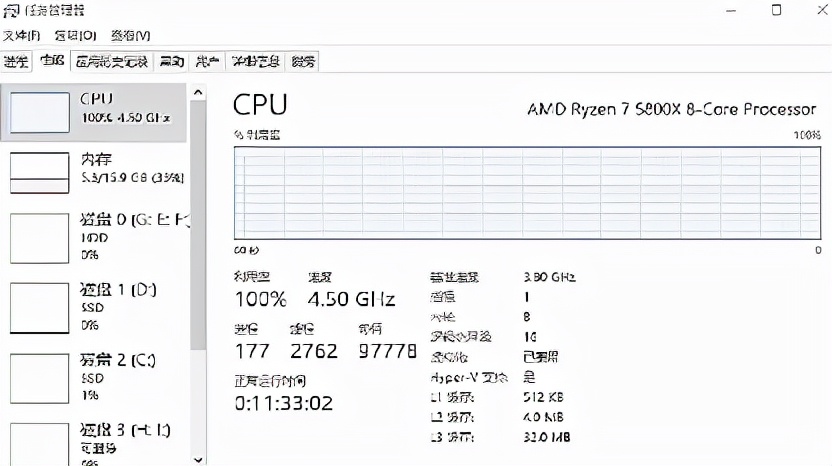Switch to the Details tab
The width and height of the screenshot is (832, 466).
coord(255,62)
